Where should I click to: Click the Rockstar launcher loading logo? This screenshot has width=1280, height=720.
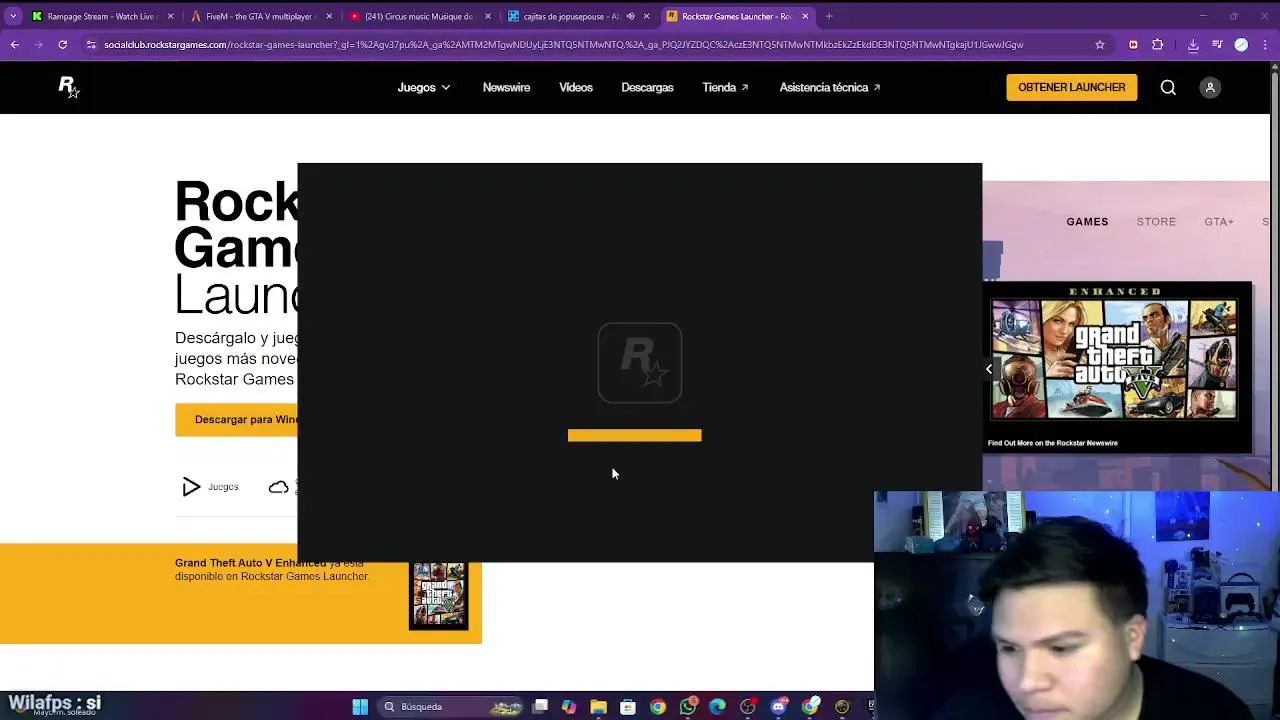point(640,363)
